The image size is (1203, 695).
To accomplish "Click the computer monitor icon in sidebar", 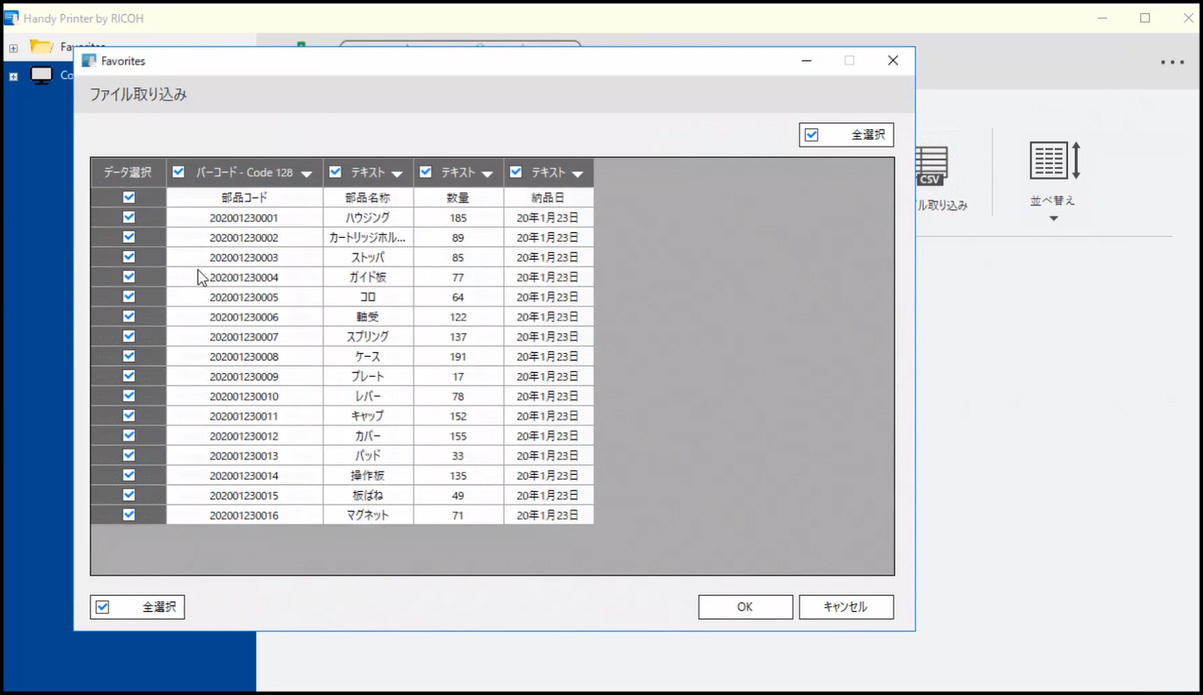I will [x=41, y=76].
